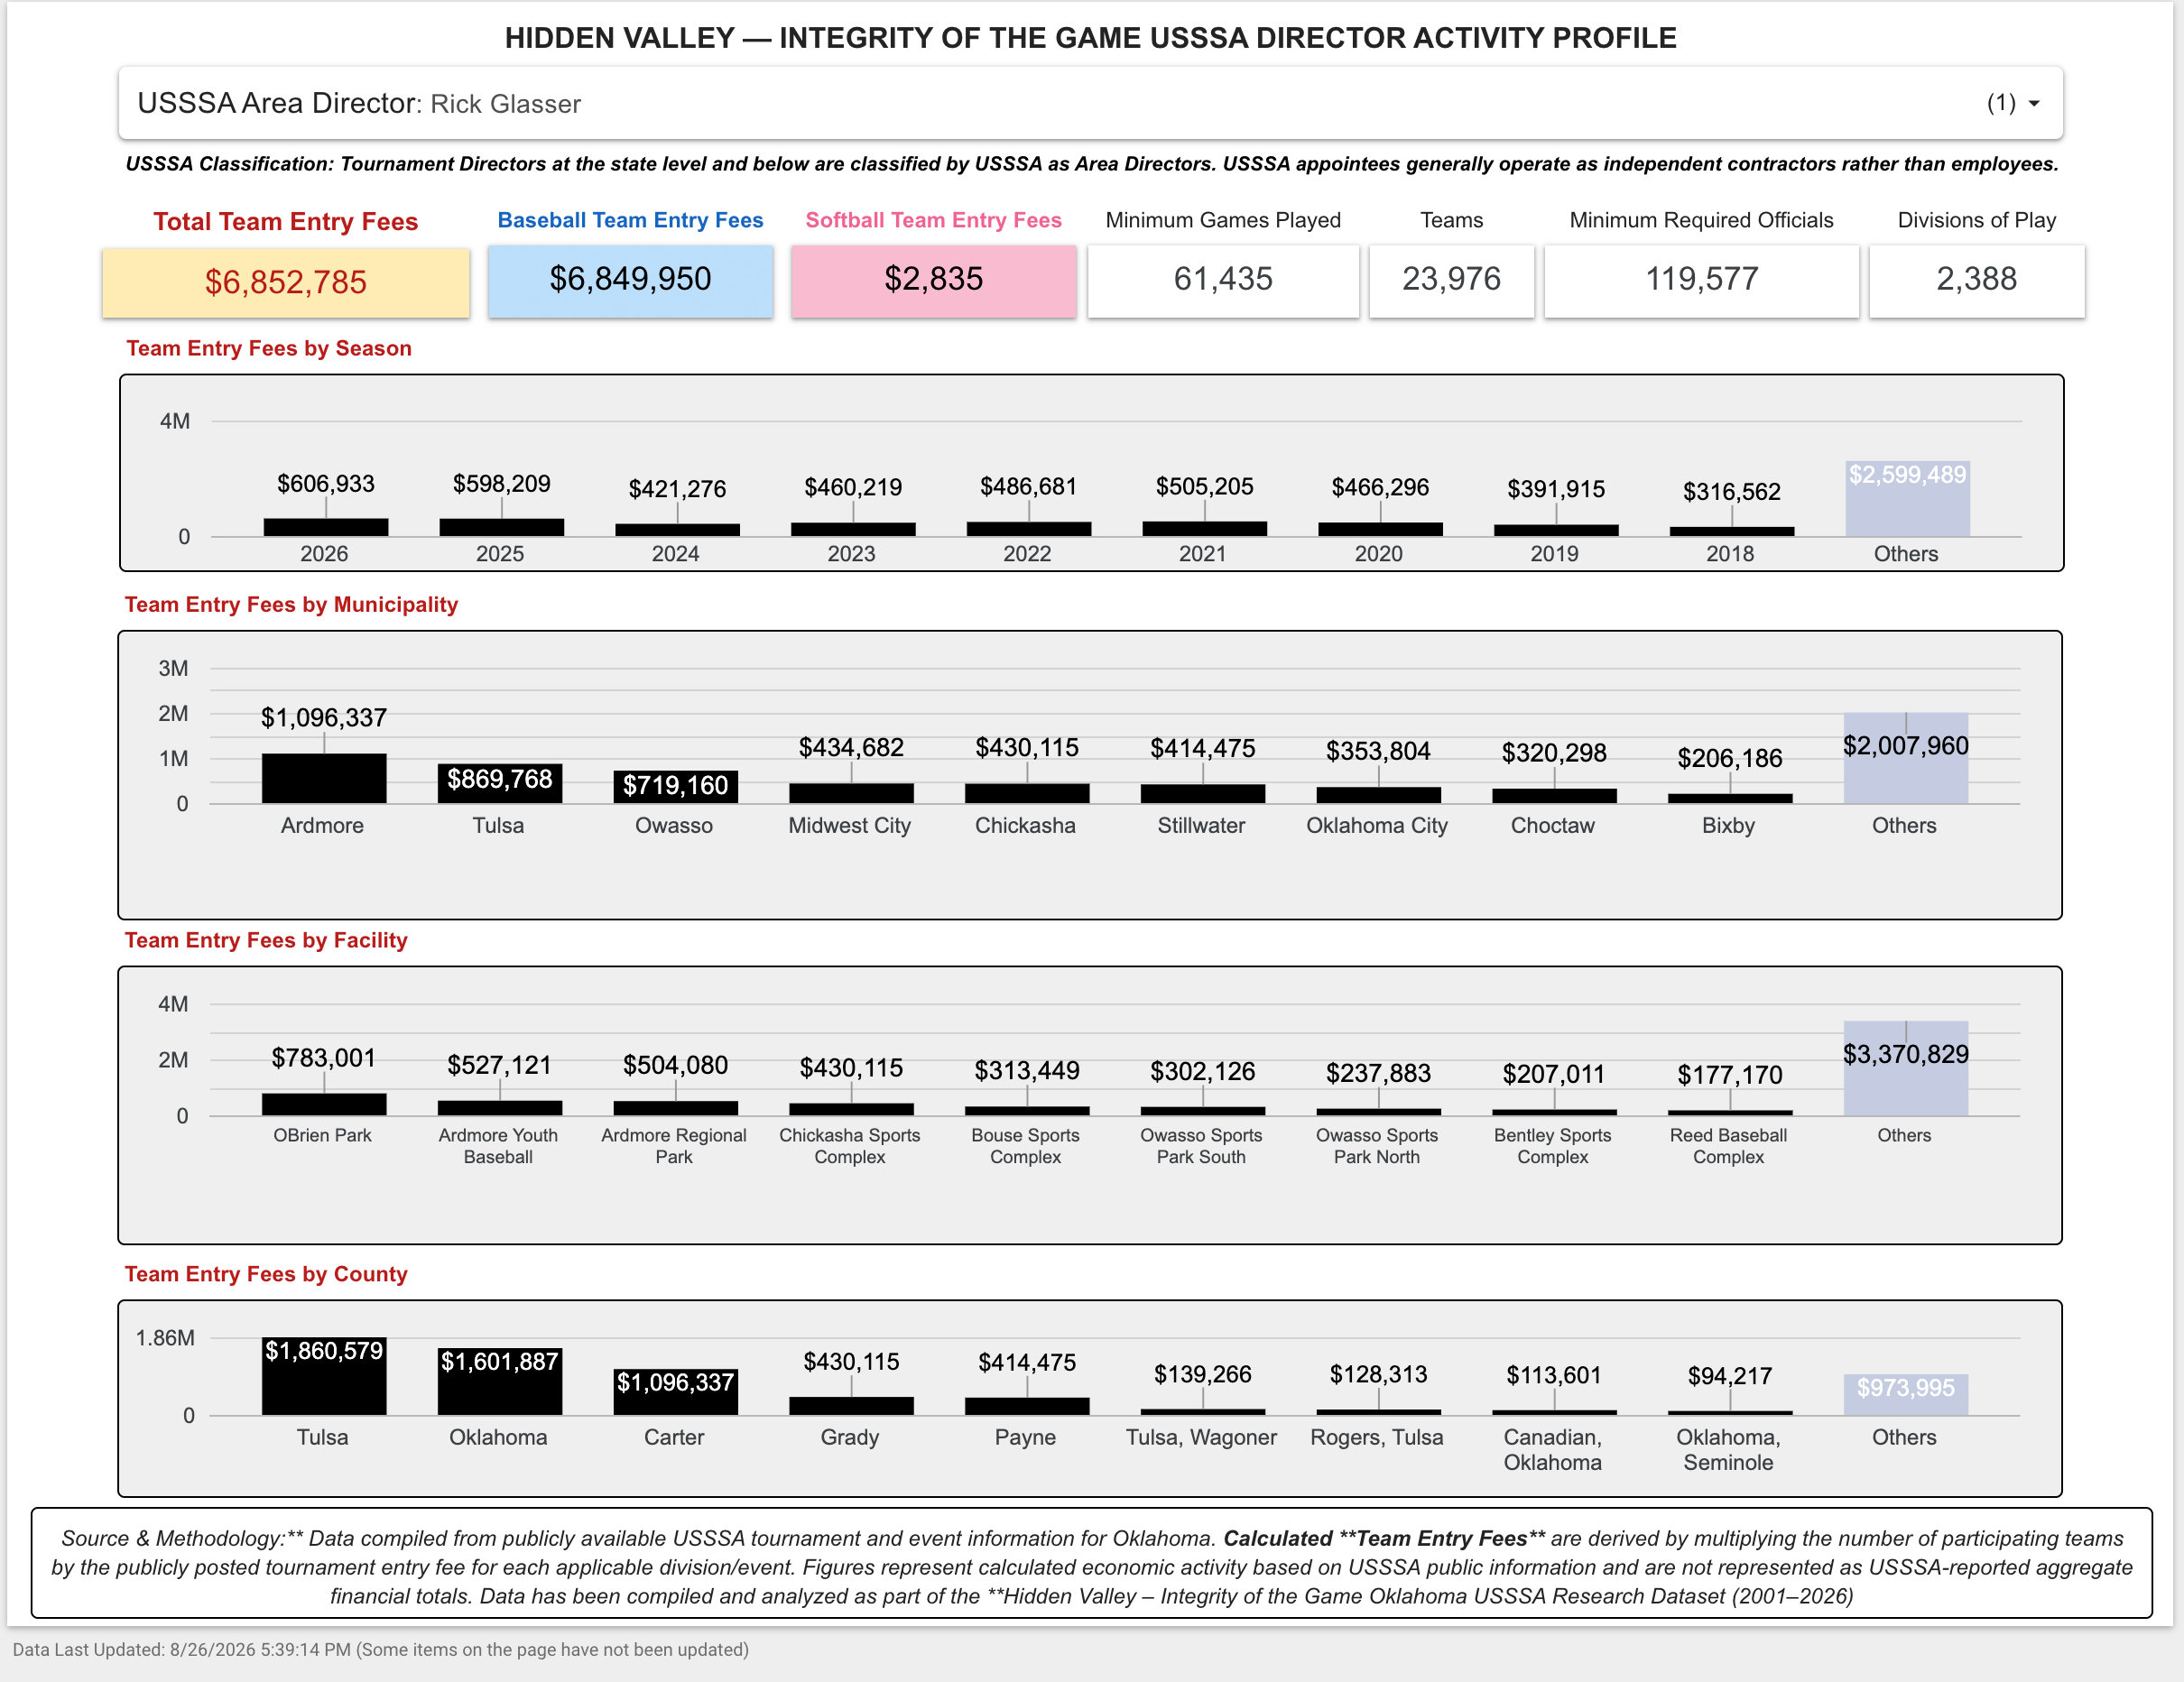Click the Chickasha municipality axis label
This screenshot has width=2184, height=1682.
click(x=1025, y=826)
